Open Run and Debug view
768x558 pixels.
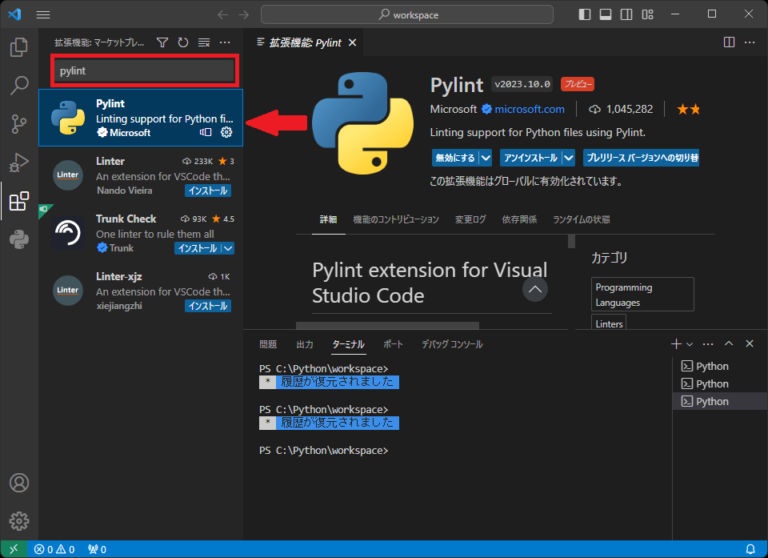[x=19, y=163]
